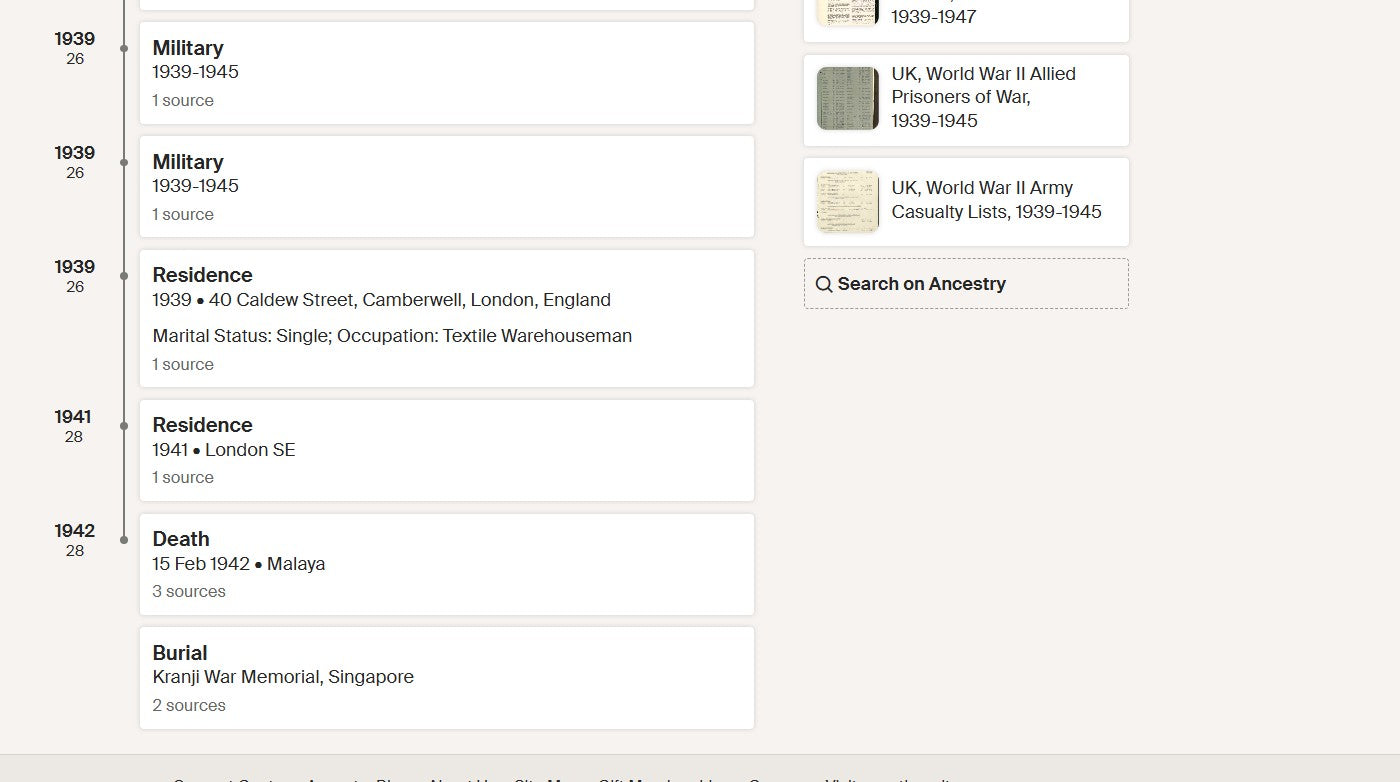Click the 1941 year label on the timeline
Viewport: 1400px width, 782px height.
tap(73, 417)
